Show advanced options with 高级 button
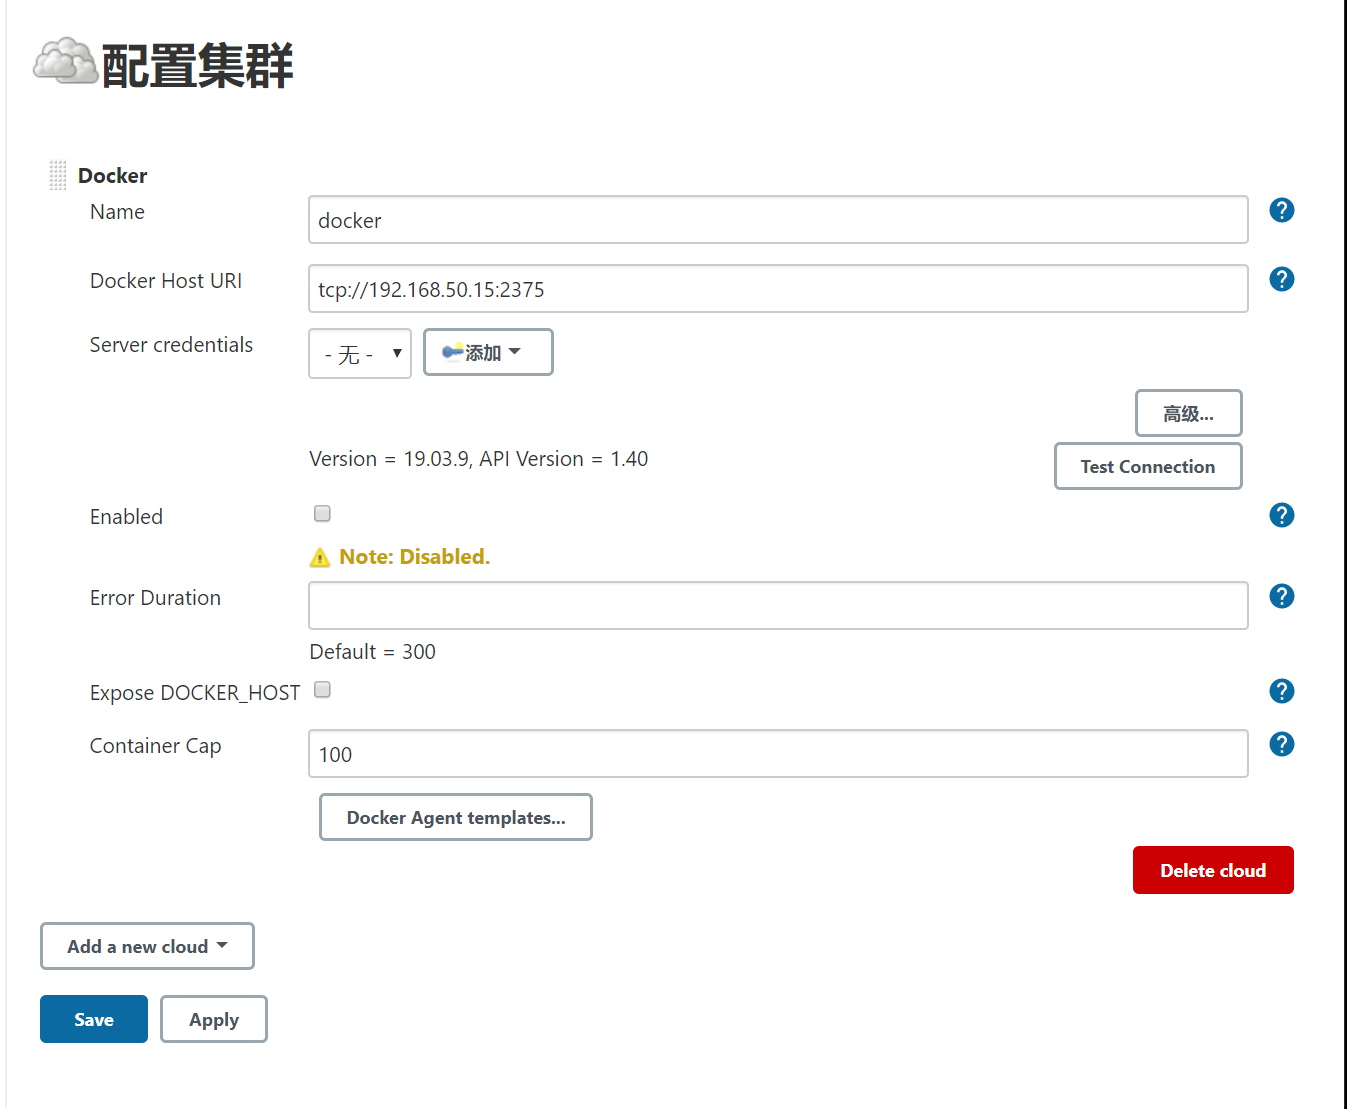Viewport: 1347px width, 1109px height. pyautogui.click(x=1188, y=413)
